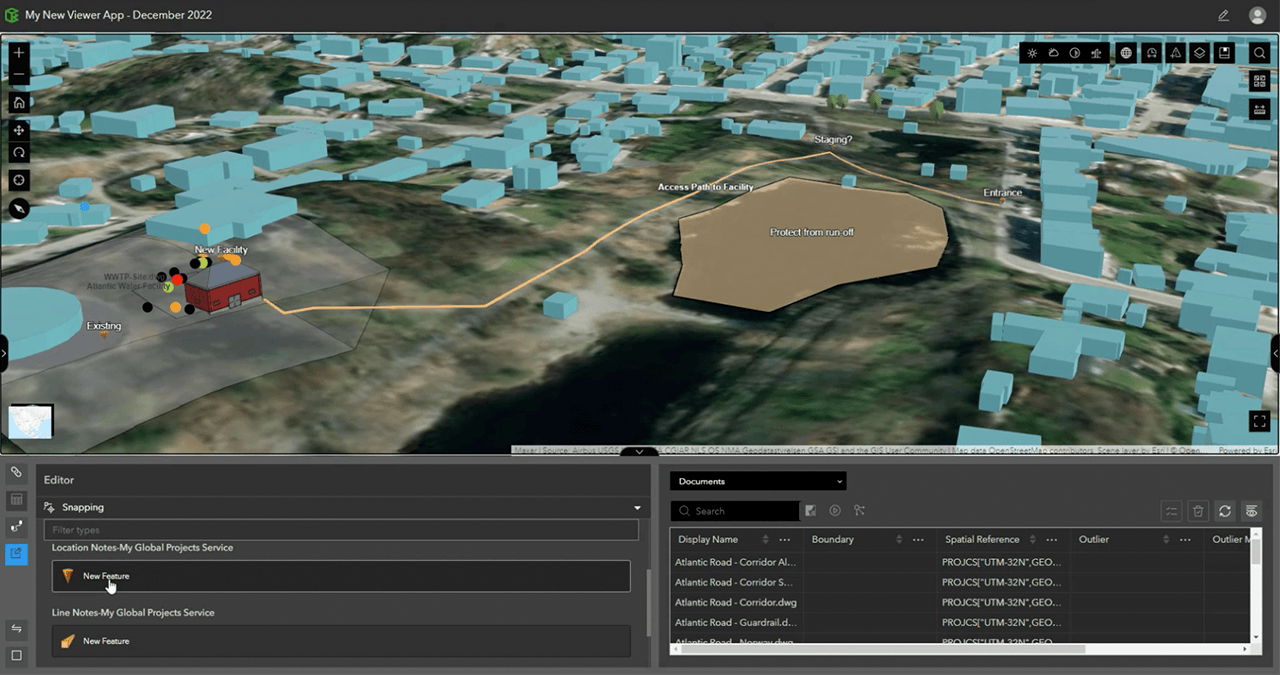Image resolution: width=1280 pixels, height=675 pixels.
Task: Expand the sort arrows on Spatial Reference column
Action: pos(1033,539)
